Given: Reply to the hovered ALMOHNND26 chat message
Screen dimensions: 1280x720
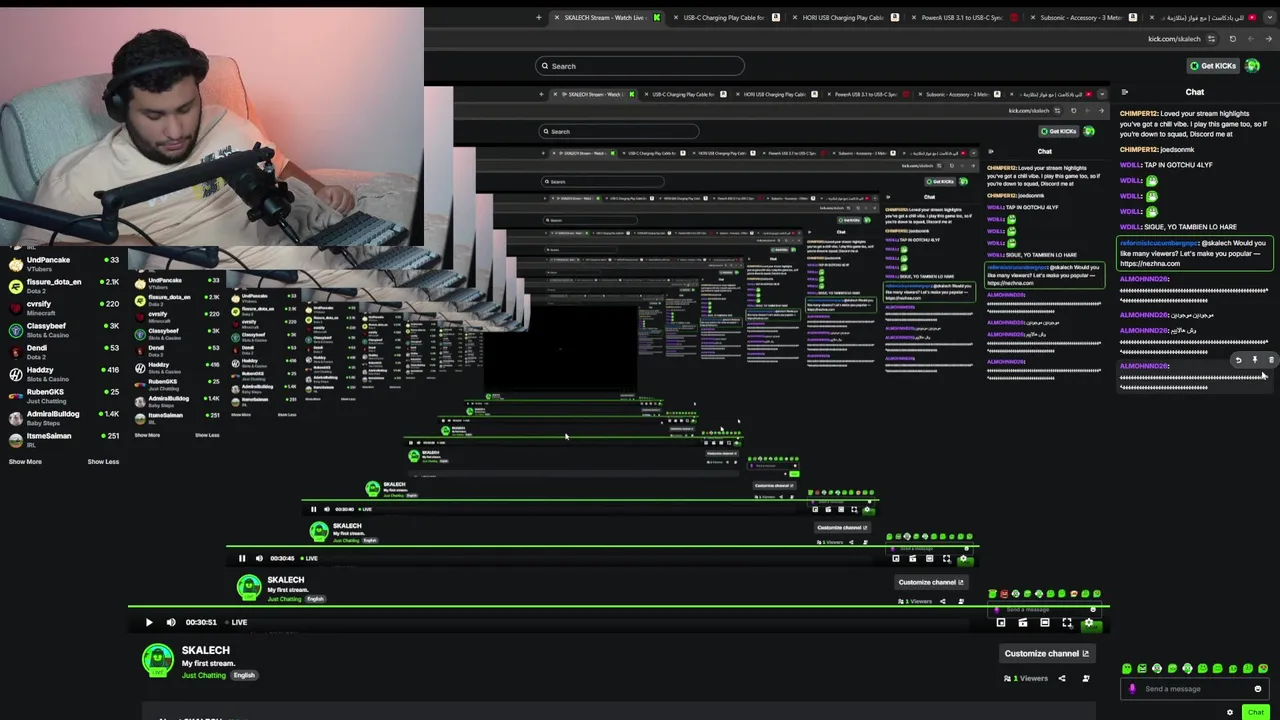Looking at the screenshot, I should [1238, 360].
